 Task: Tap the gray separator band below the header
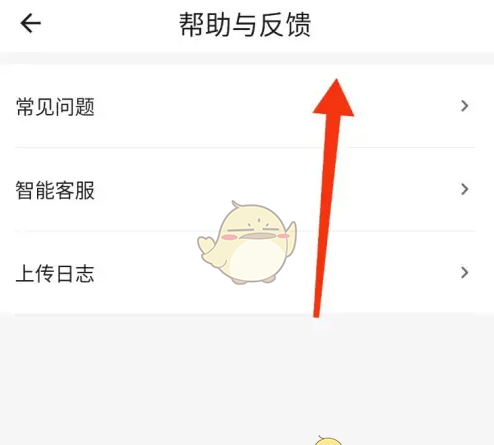[247, 58]
